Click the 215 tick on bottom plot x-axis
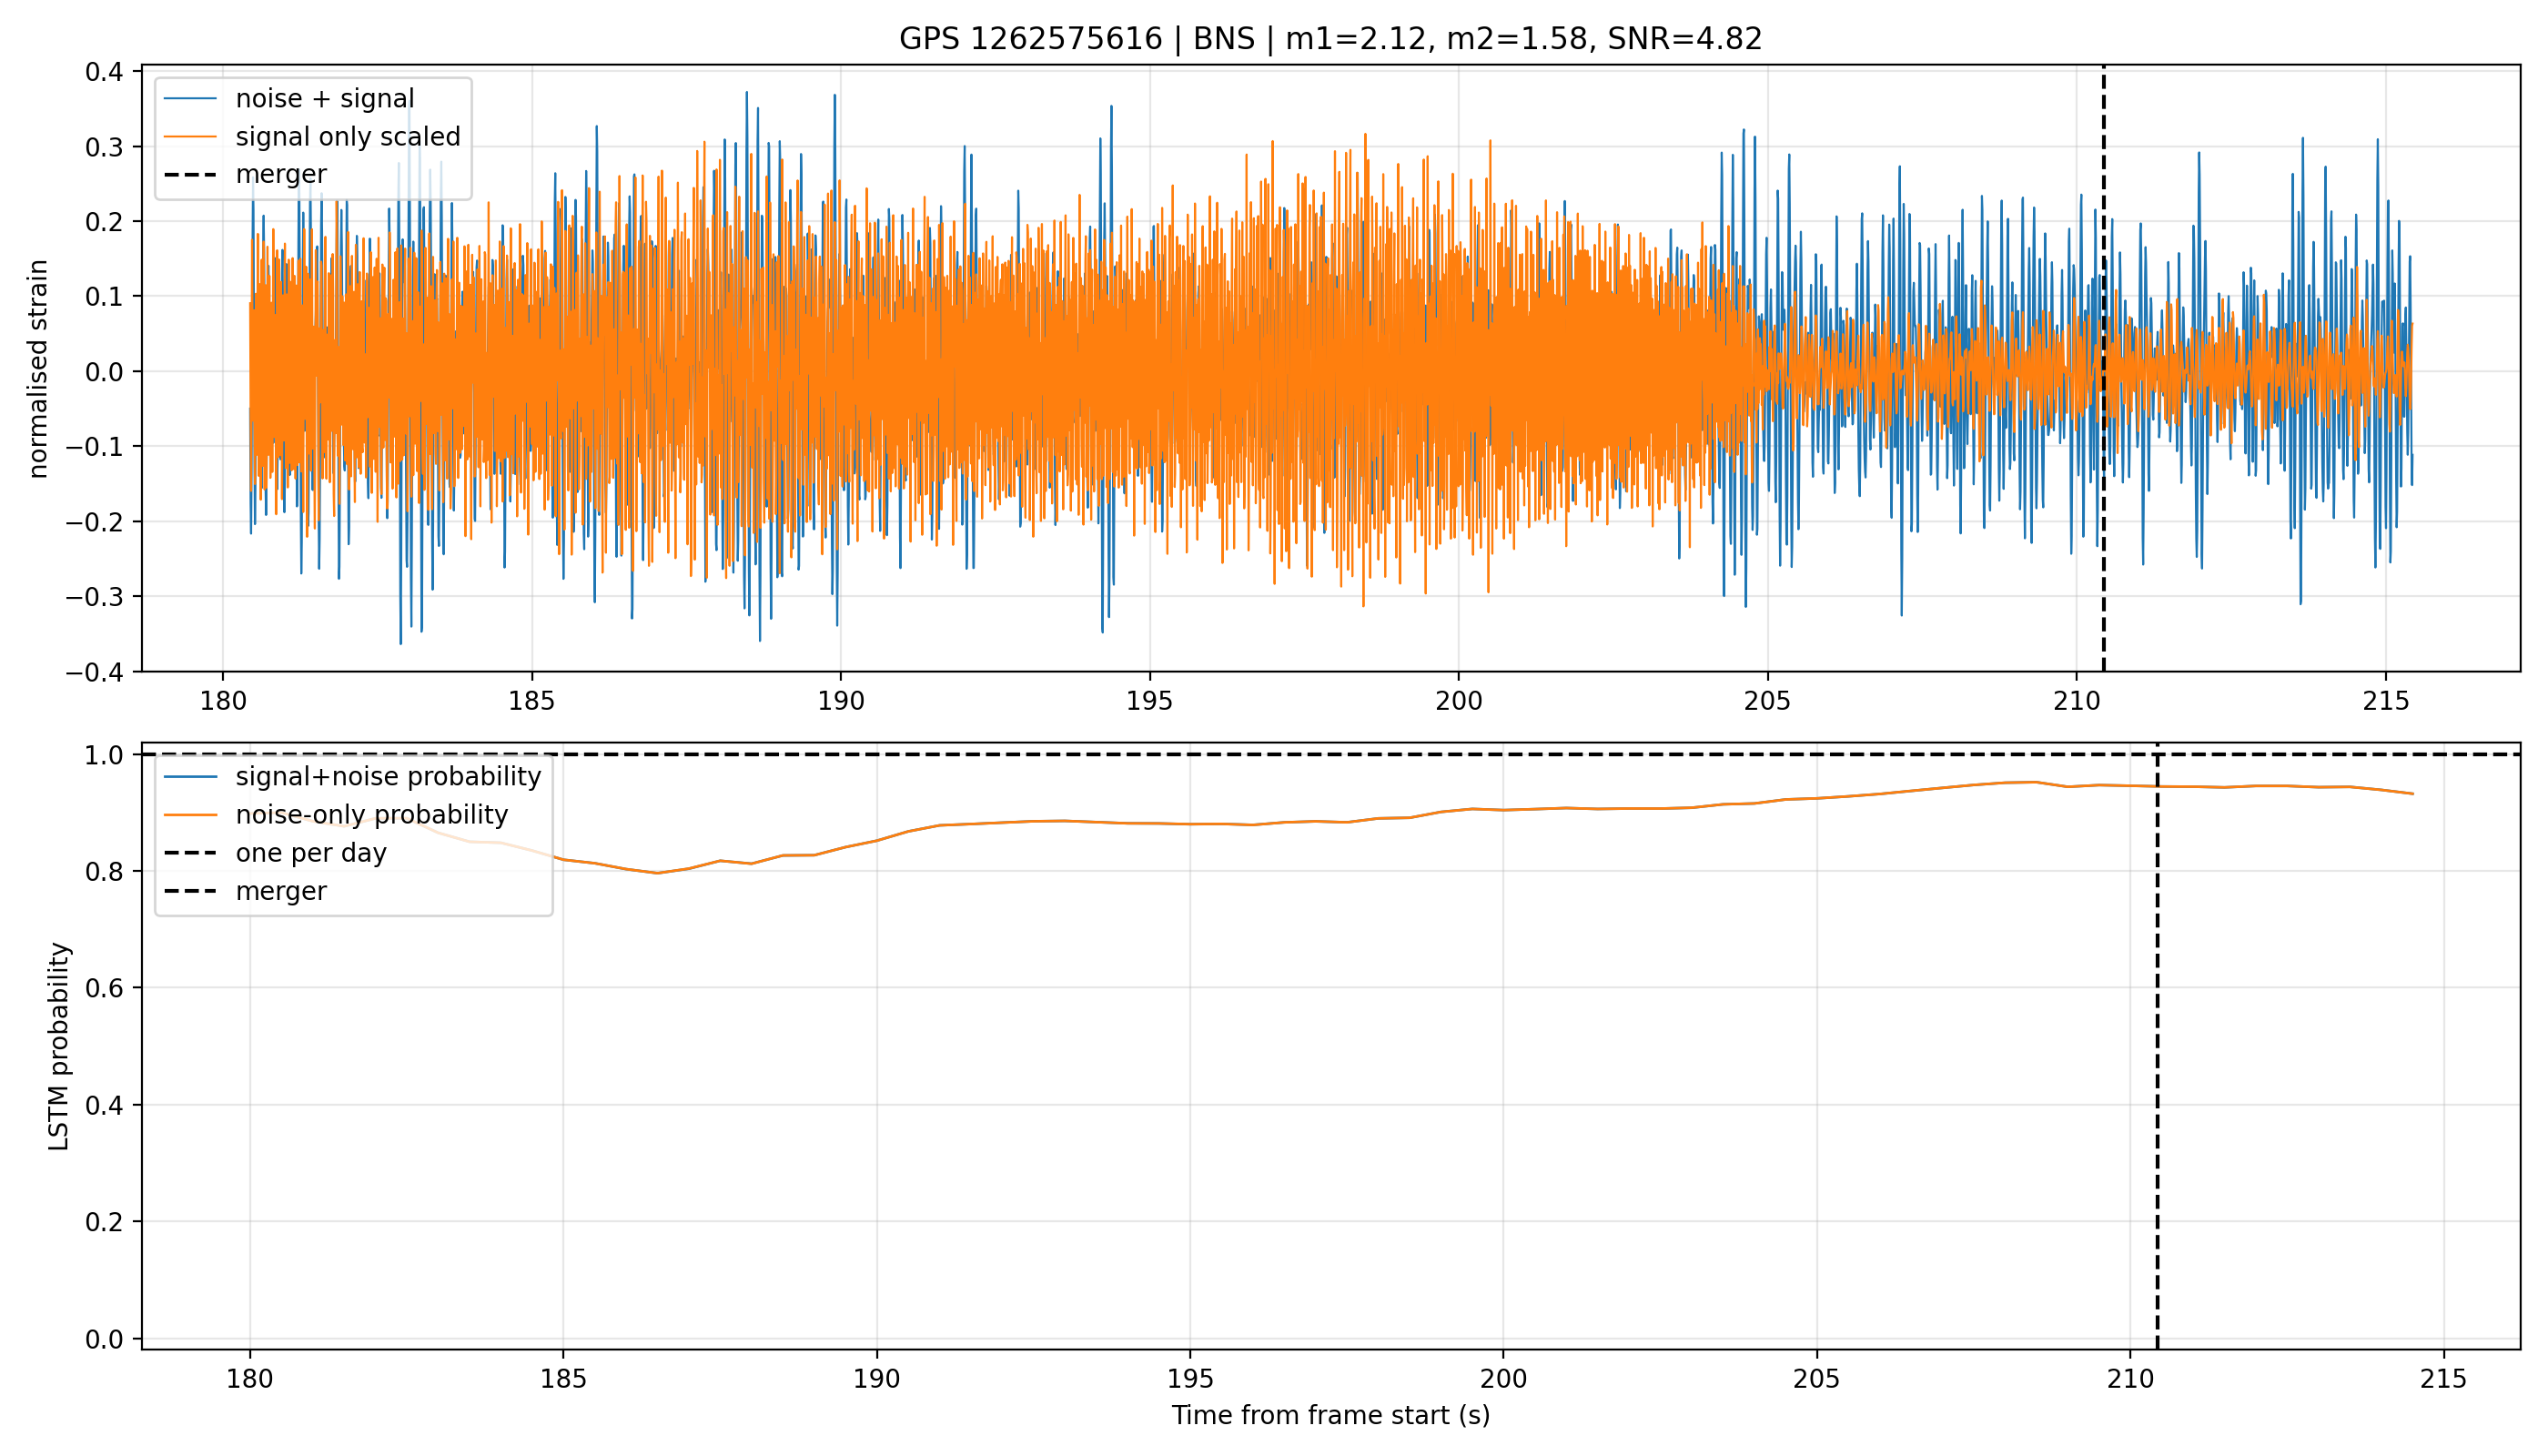 2443,1378
